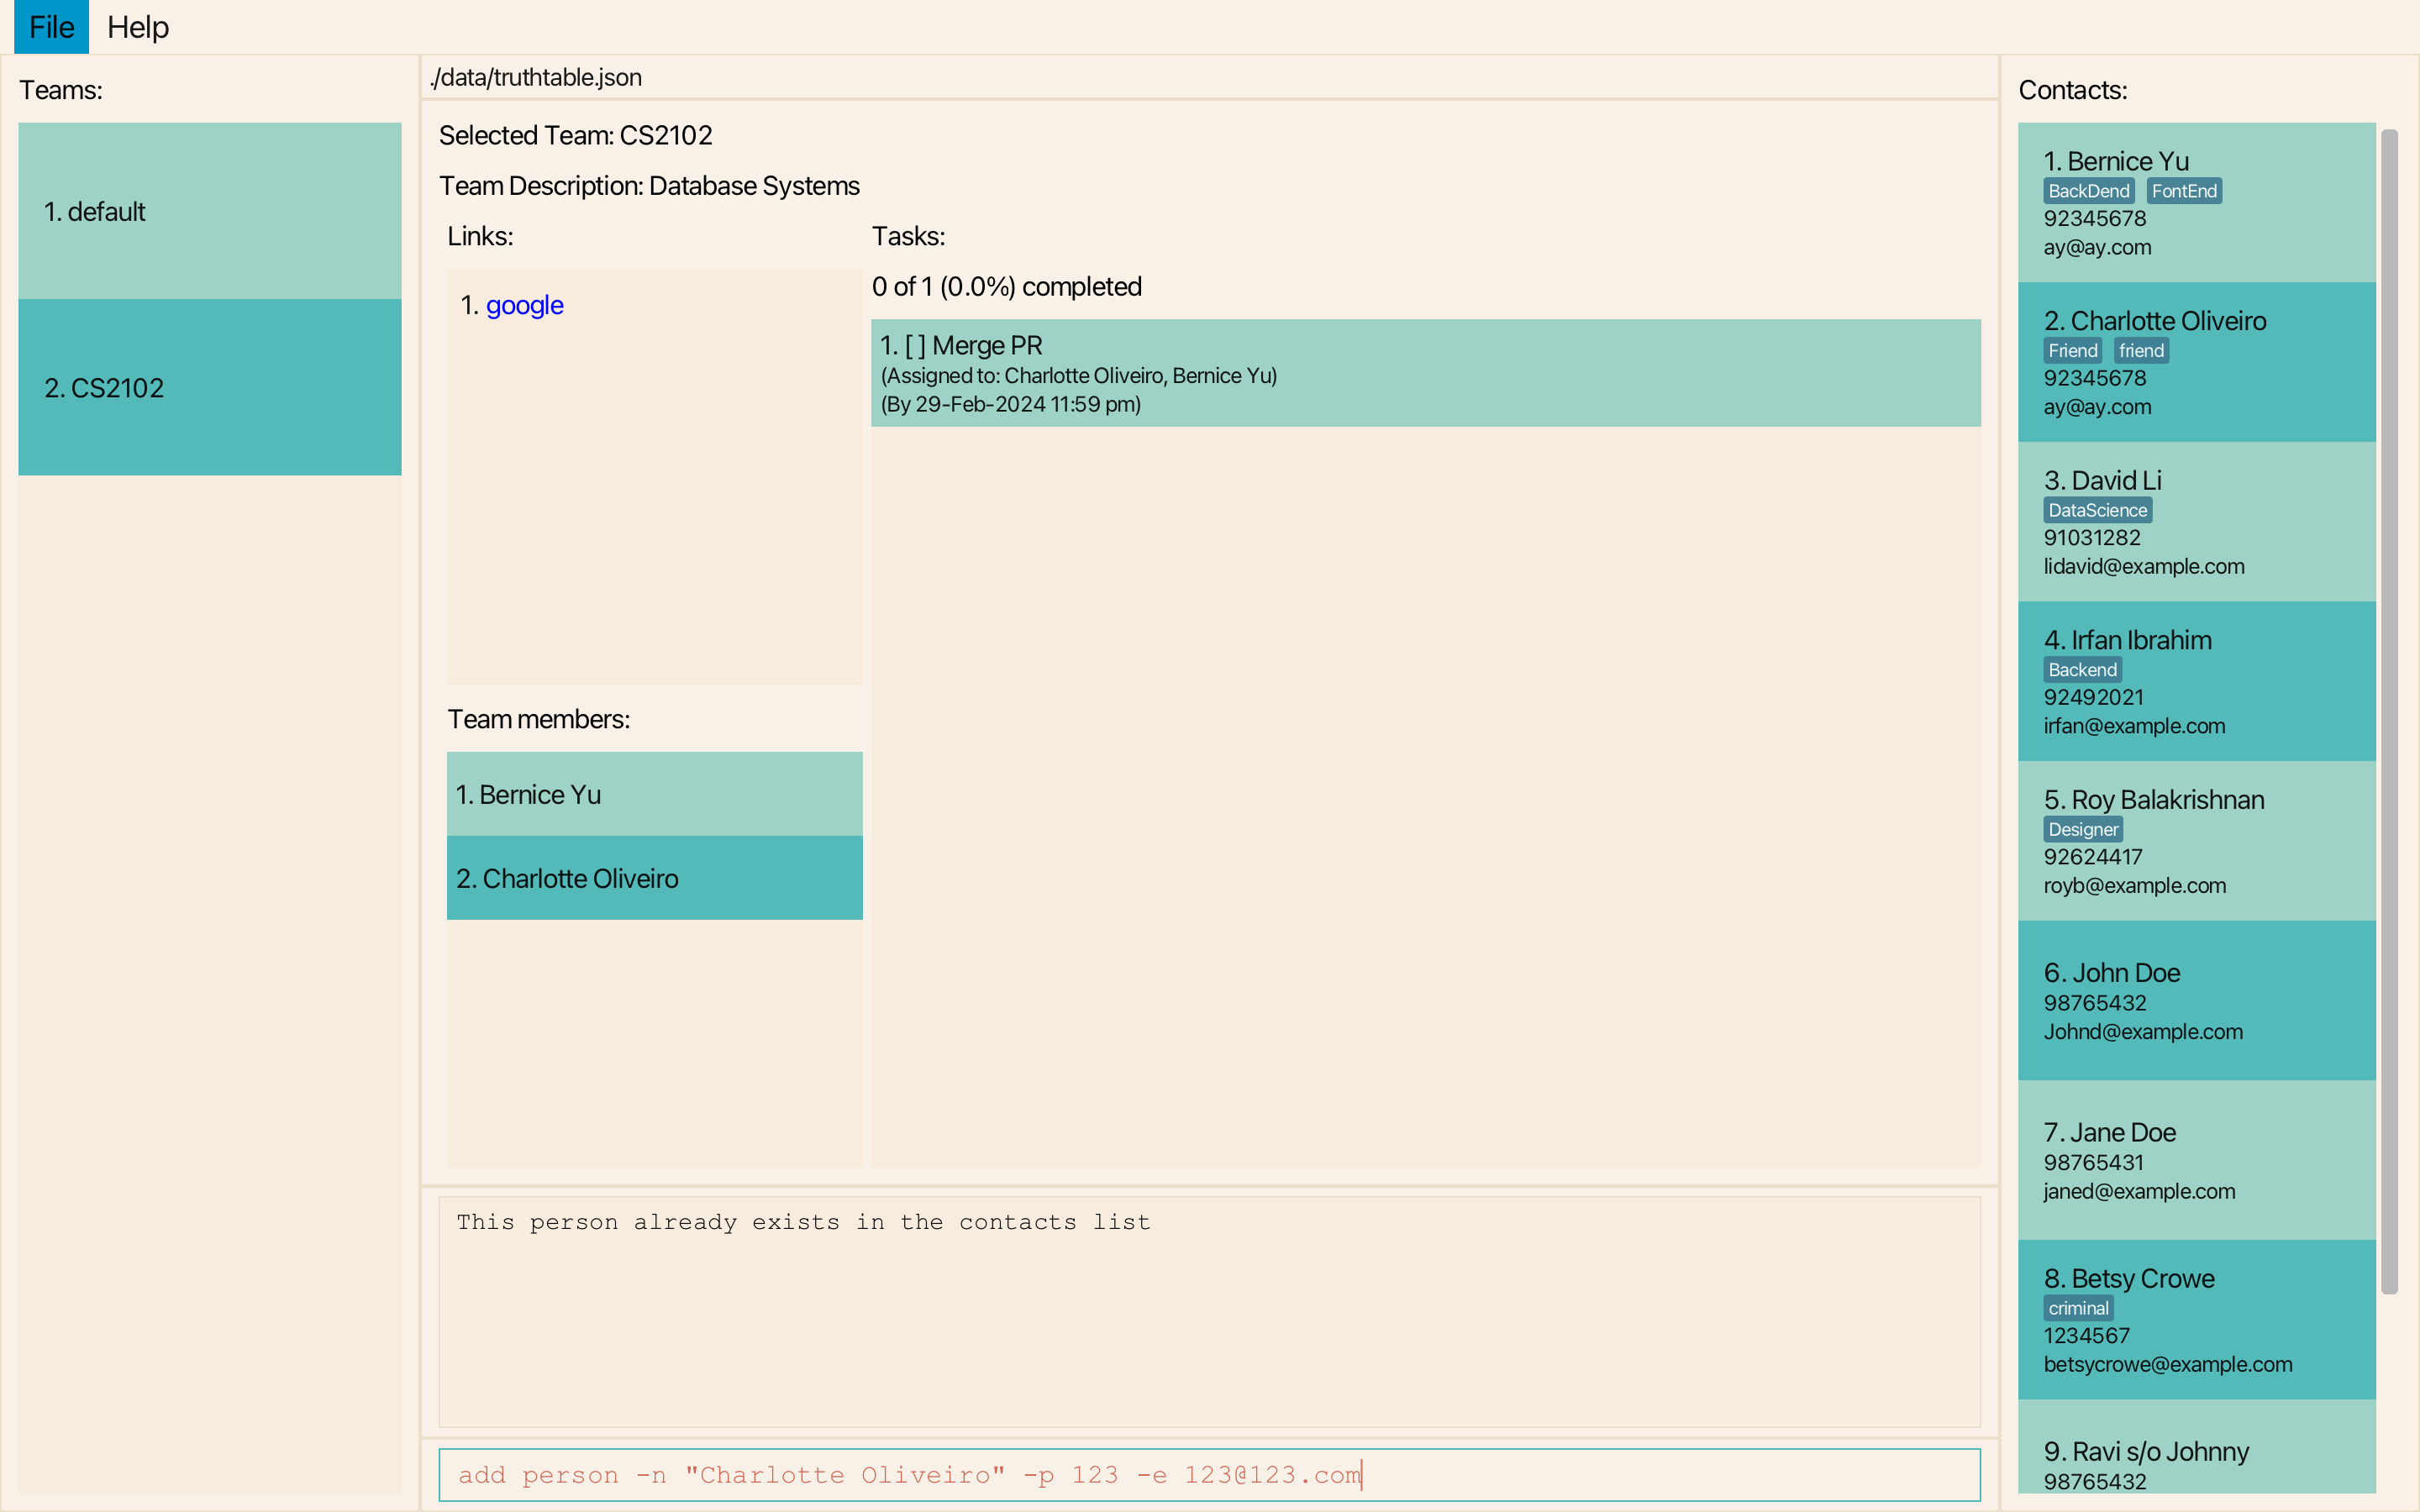The height and width of the screenshot is (1512, 2420).
Task: Open the google link
Action: click(524, 305)
